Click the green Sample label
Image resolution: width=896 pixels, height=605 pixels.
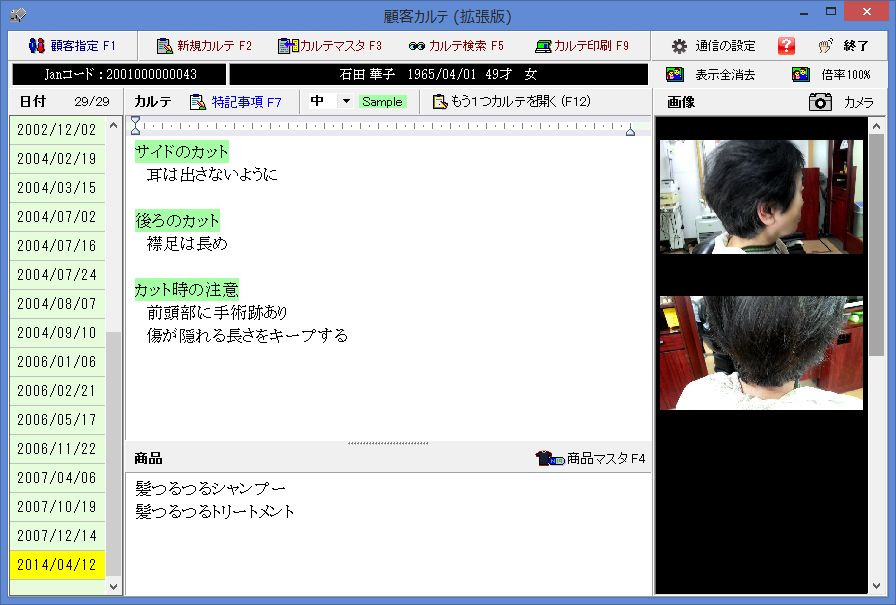coord(382,102)
